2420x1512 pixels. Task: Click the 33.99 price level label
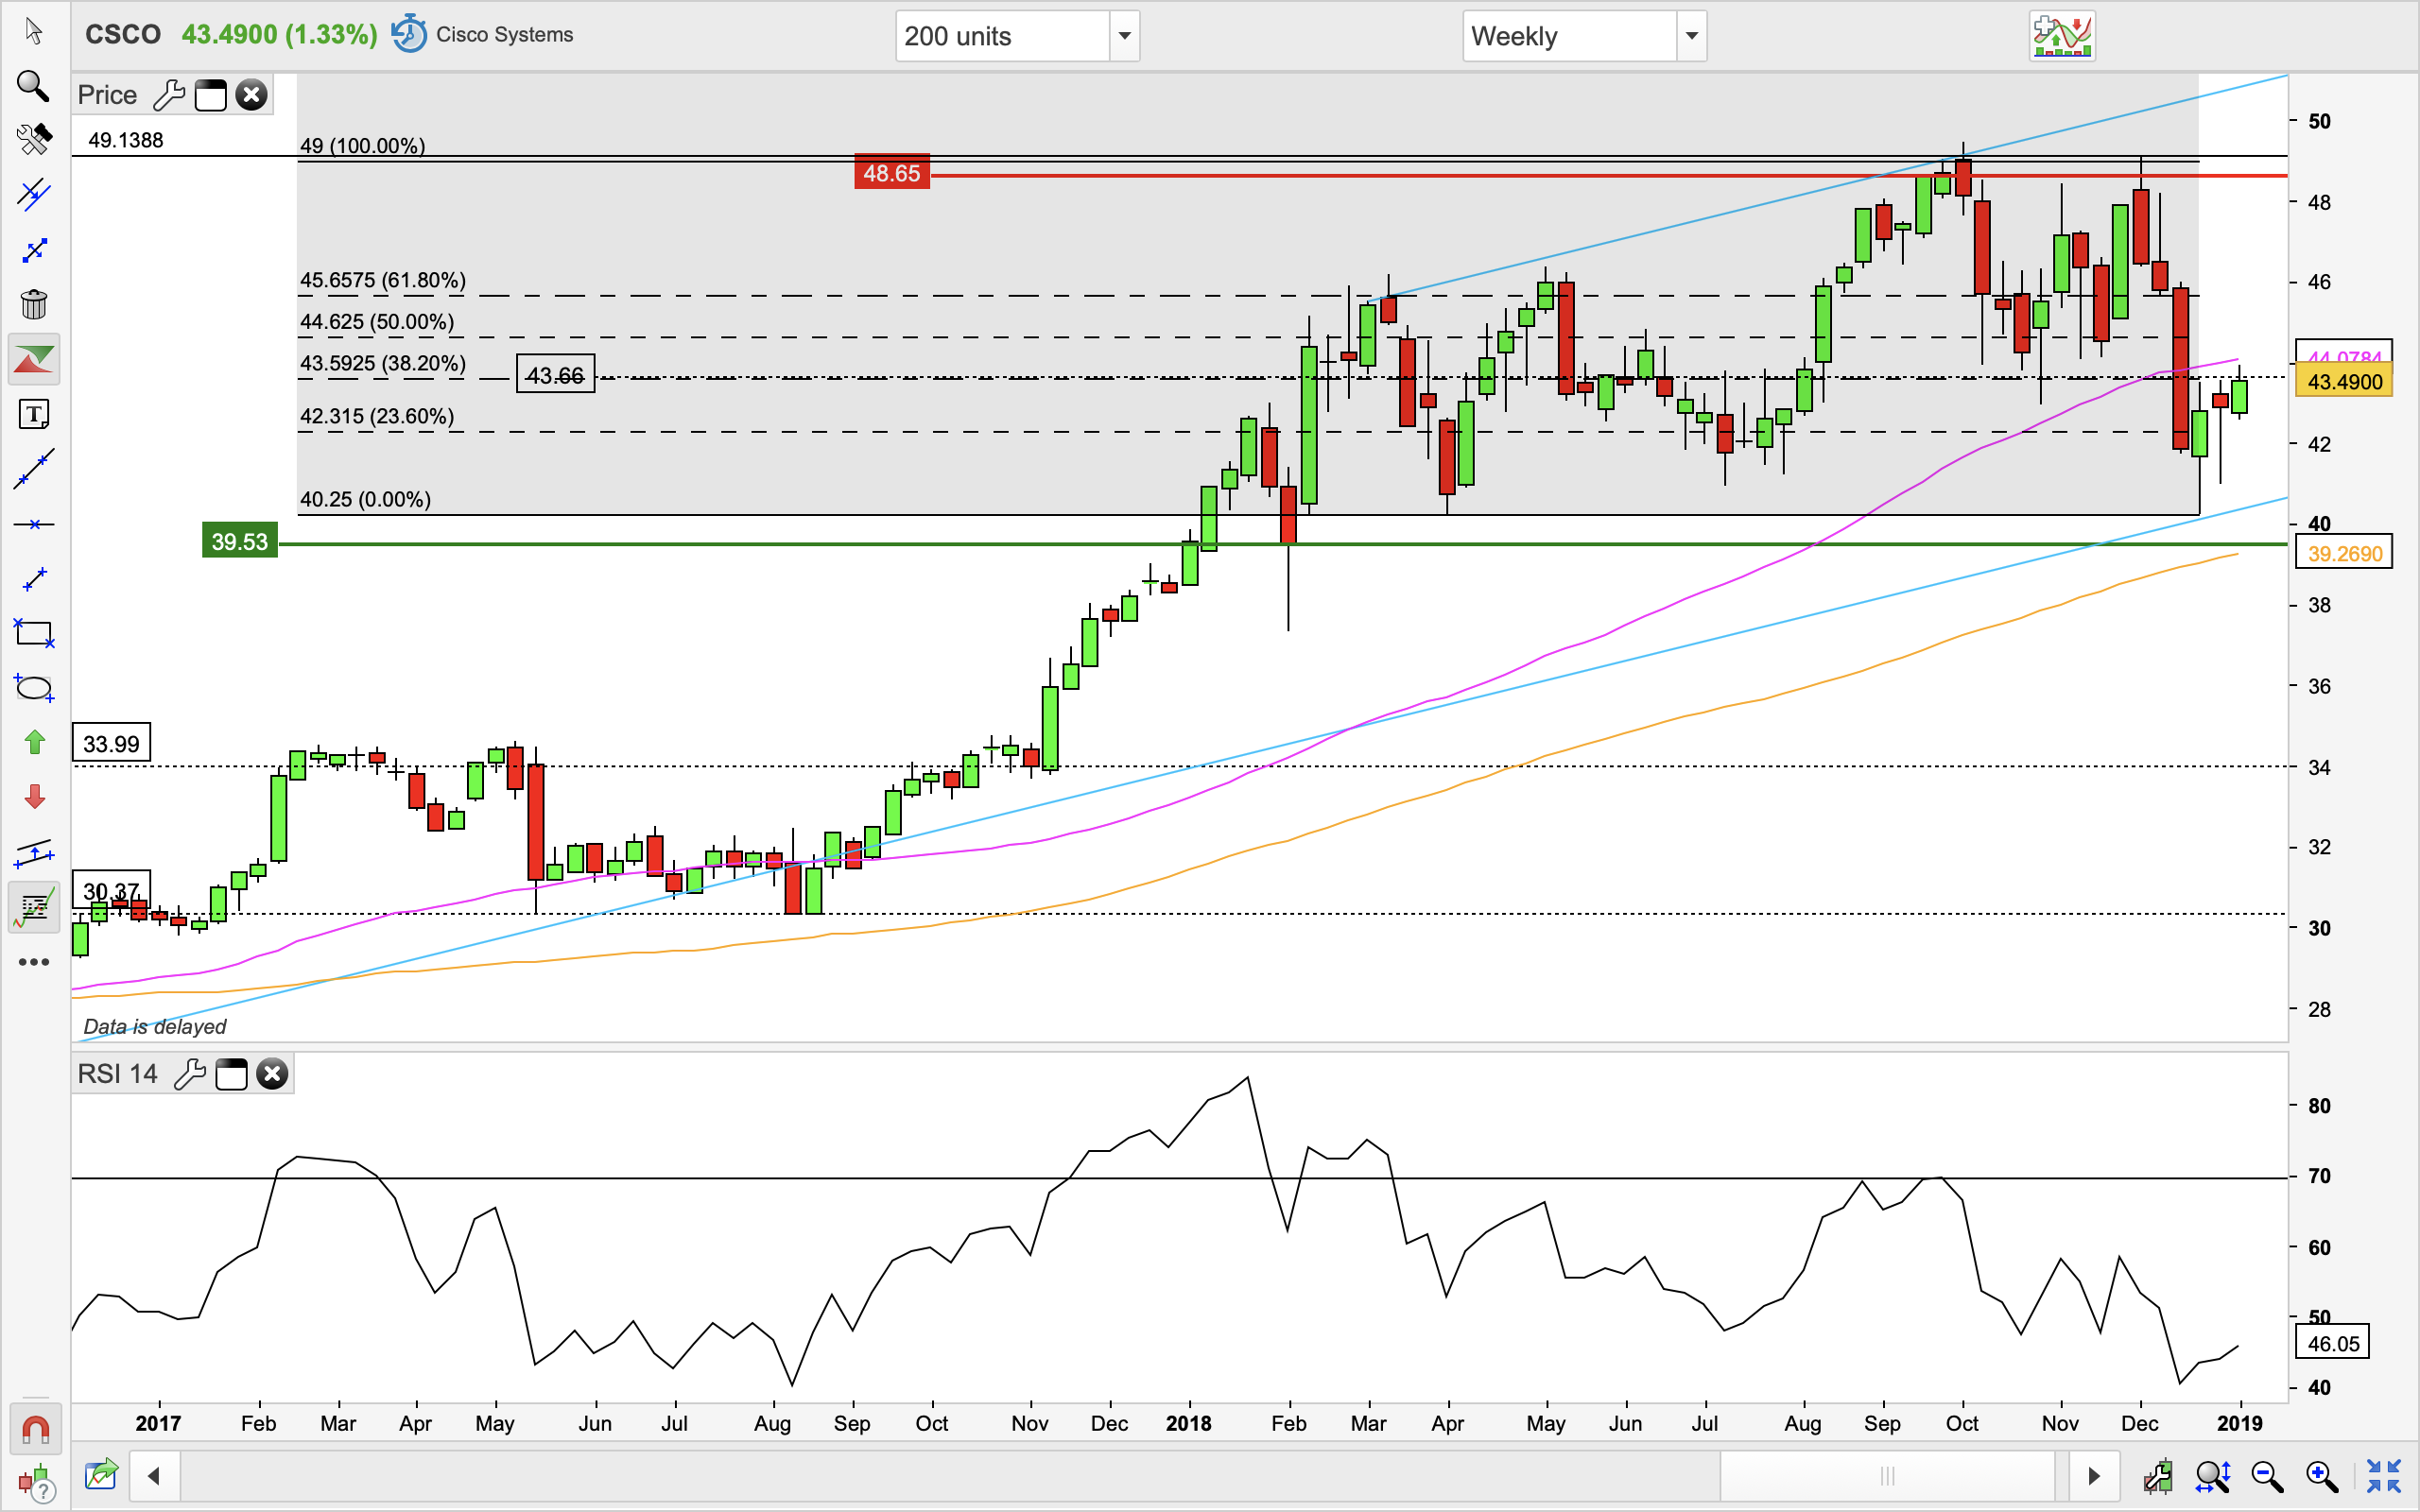[x=111, y=743]
